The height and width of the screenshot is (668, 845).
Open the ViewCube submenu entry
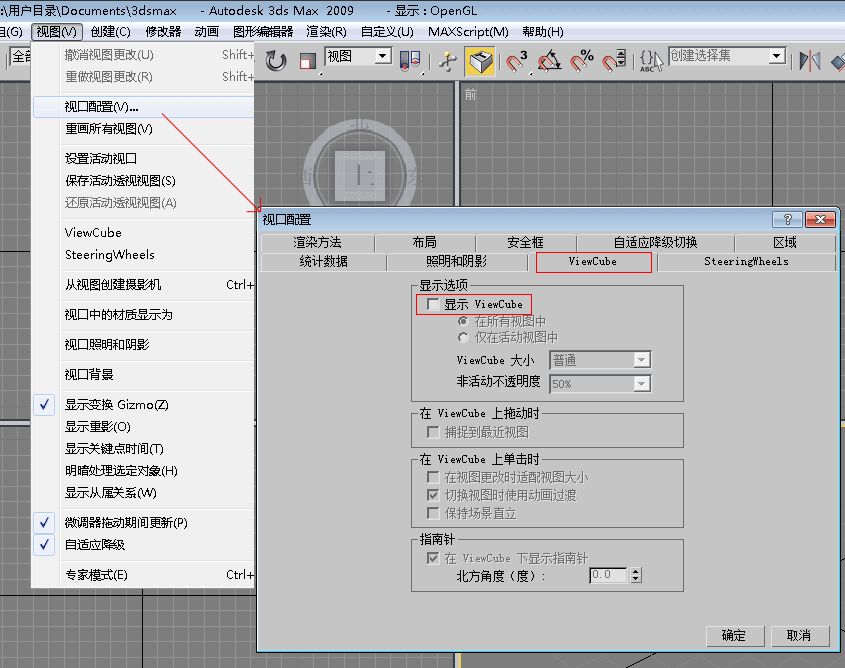[x=144, y=233]
